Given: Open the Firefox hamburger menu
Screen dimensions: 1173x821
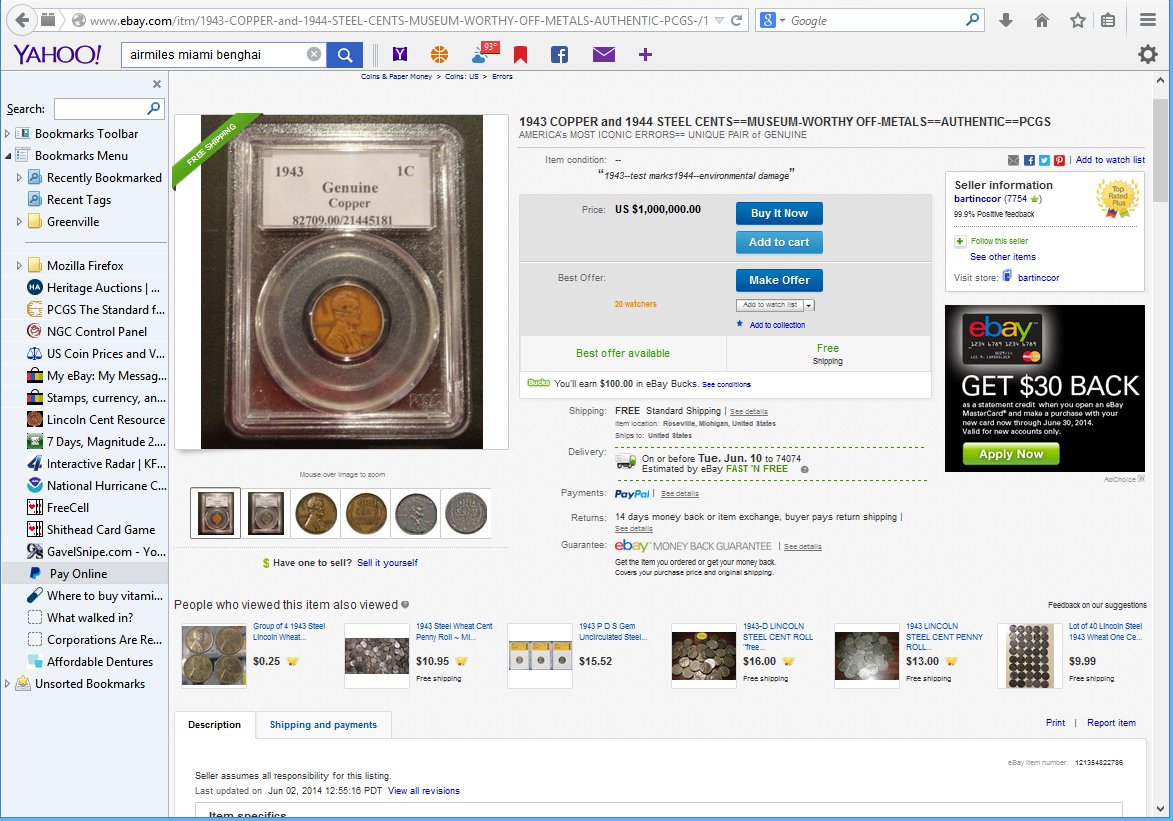Looking at the screenshot, I should (x=1148, y=20).
